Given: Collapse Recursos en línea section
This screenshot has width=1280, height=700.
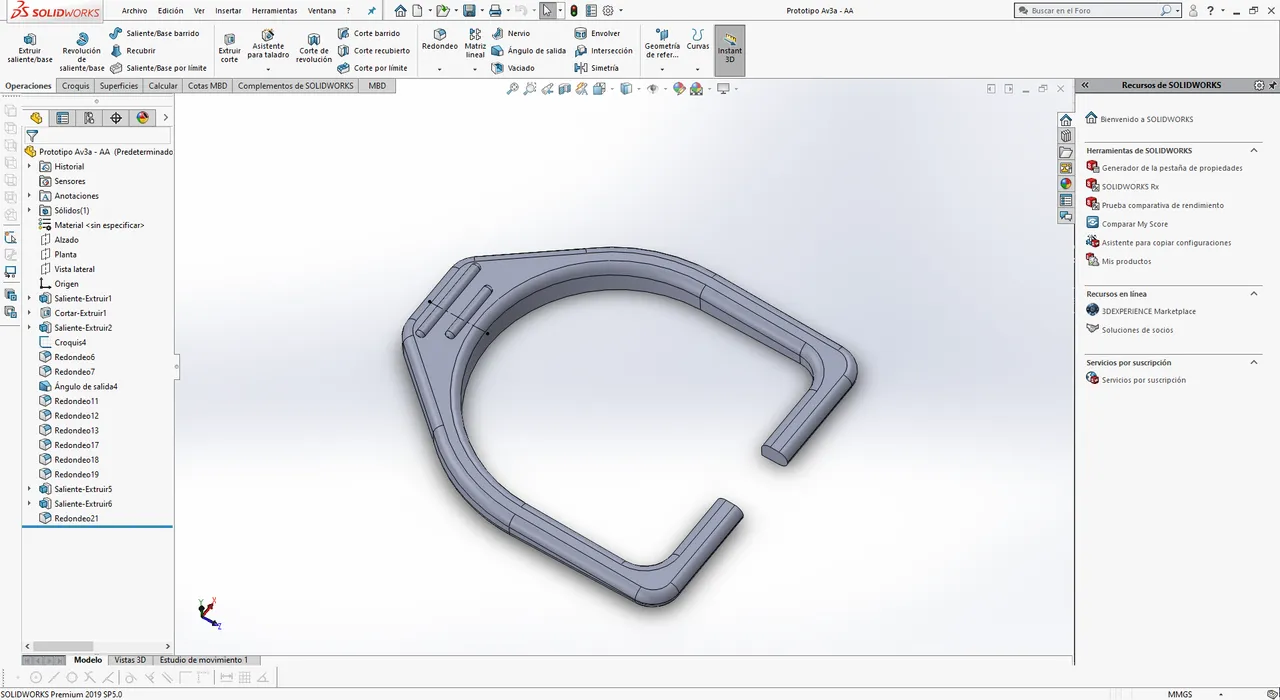Looking at the screenshot, I should [x=1254, y=294].
